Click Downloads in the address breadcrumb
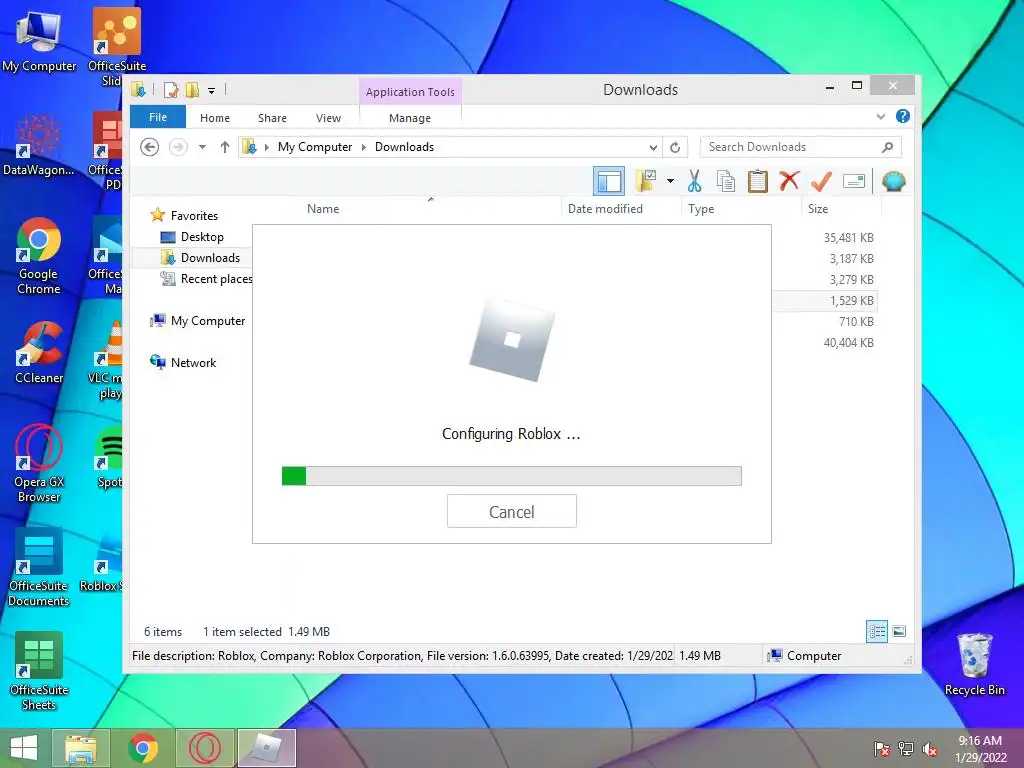1024x768 pixels. (404, 147)
